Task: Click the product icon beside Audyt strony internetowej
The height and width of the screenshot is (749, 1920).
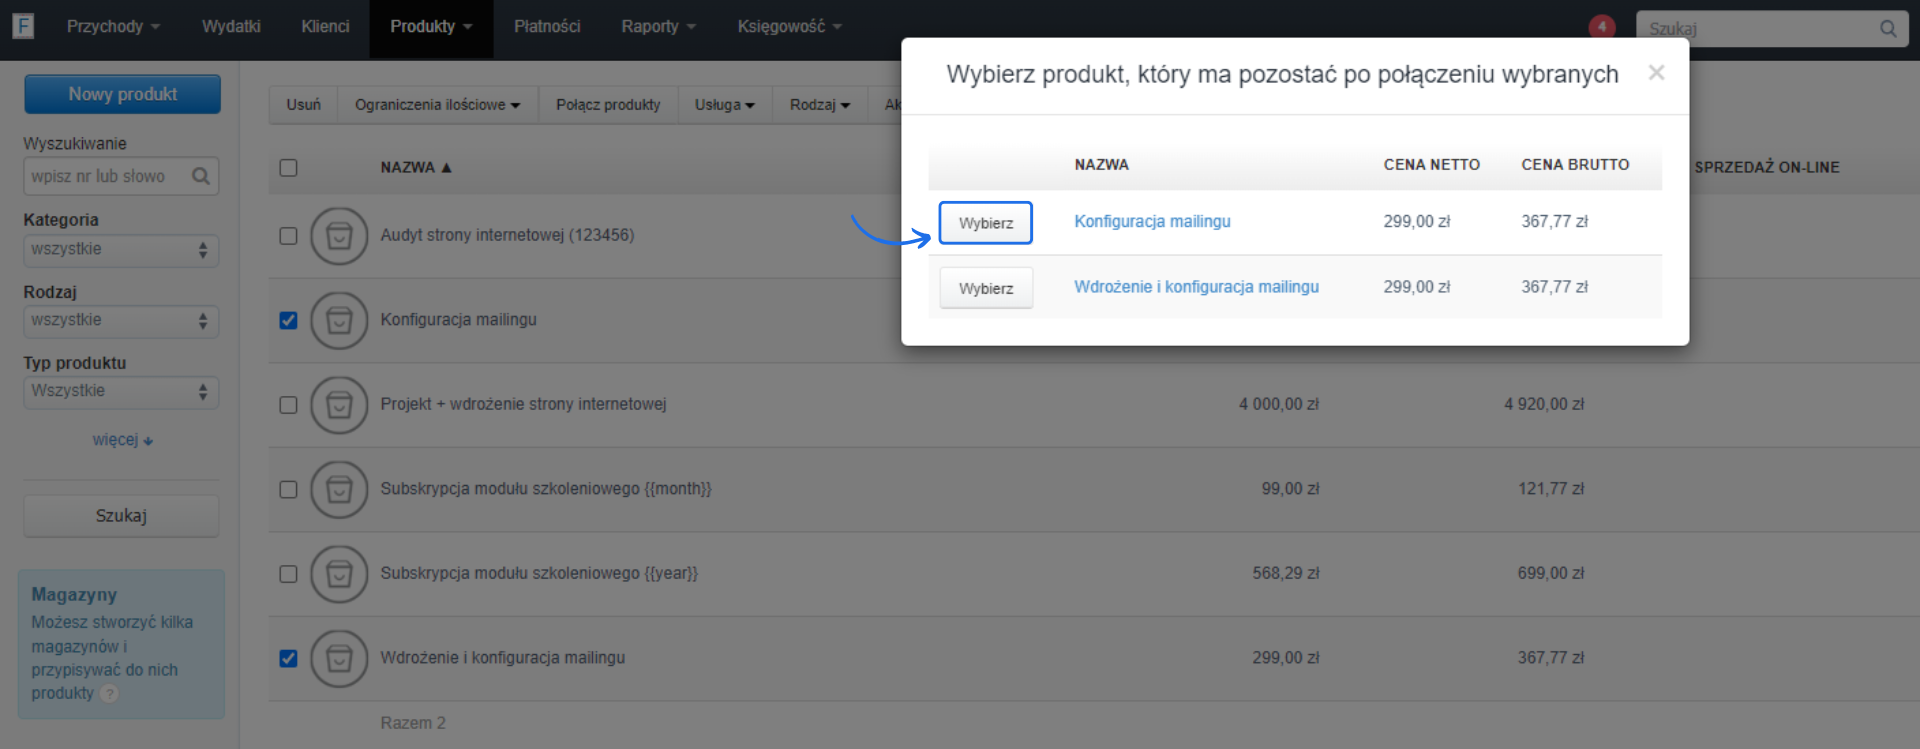Action: point(339,236)
